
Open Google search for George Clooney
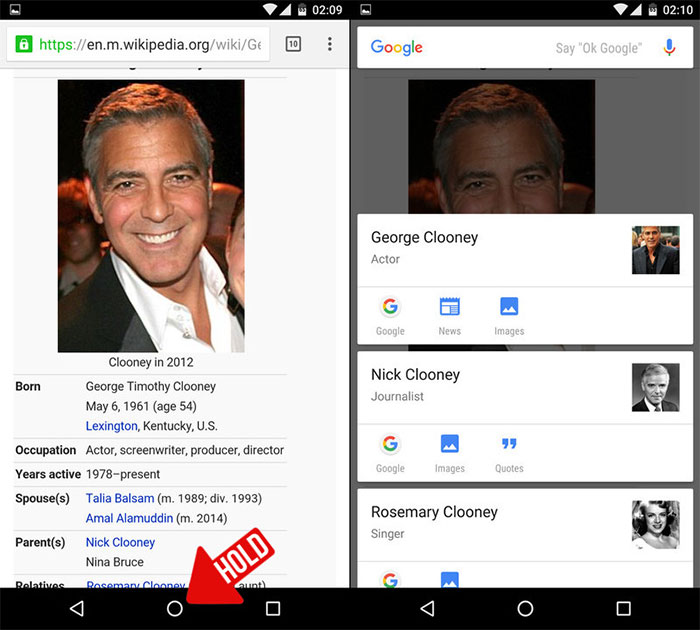click(x=390, y=315)
